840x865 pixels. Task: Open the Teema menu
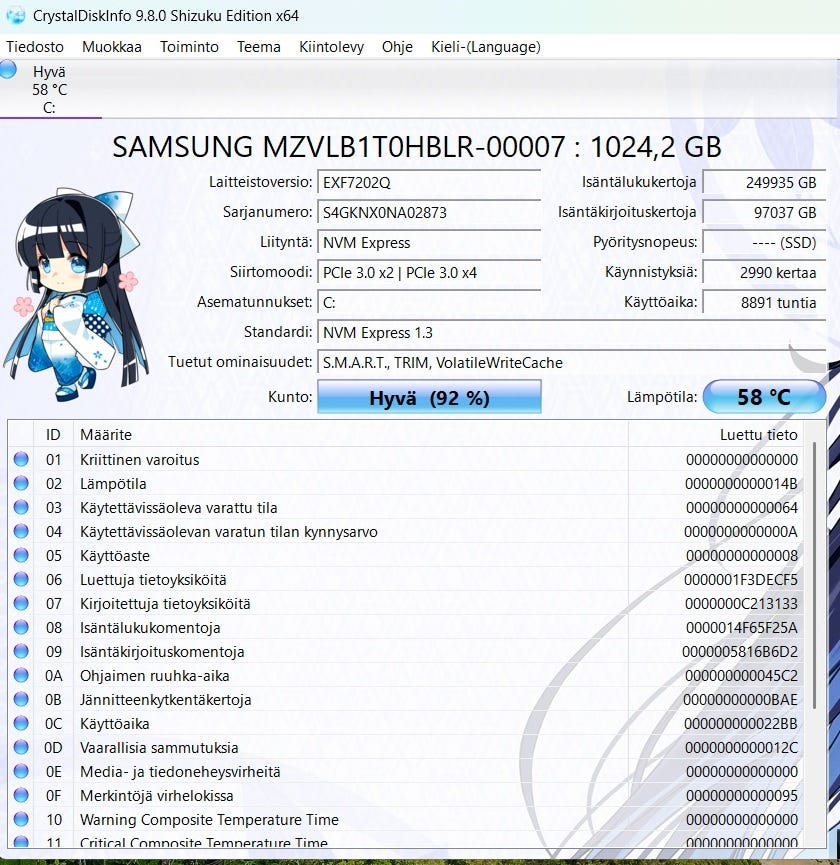(x=259, y=47)
